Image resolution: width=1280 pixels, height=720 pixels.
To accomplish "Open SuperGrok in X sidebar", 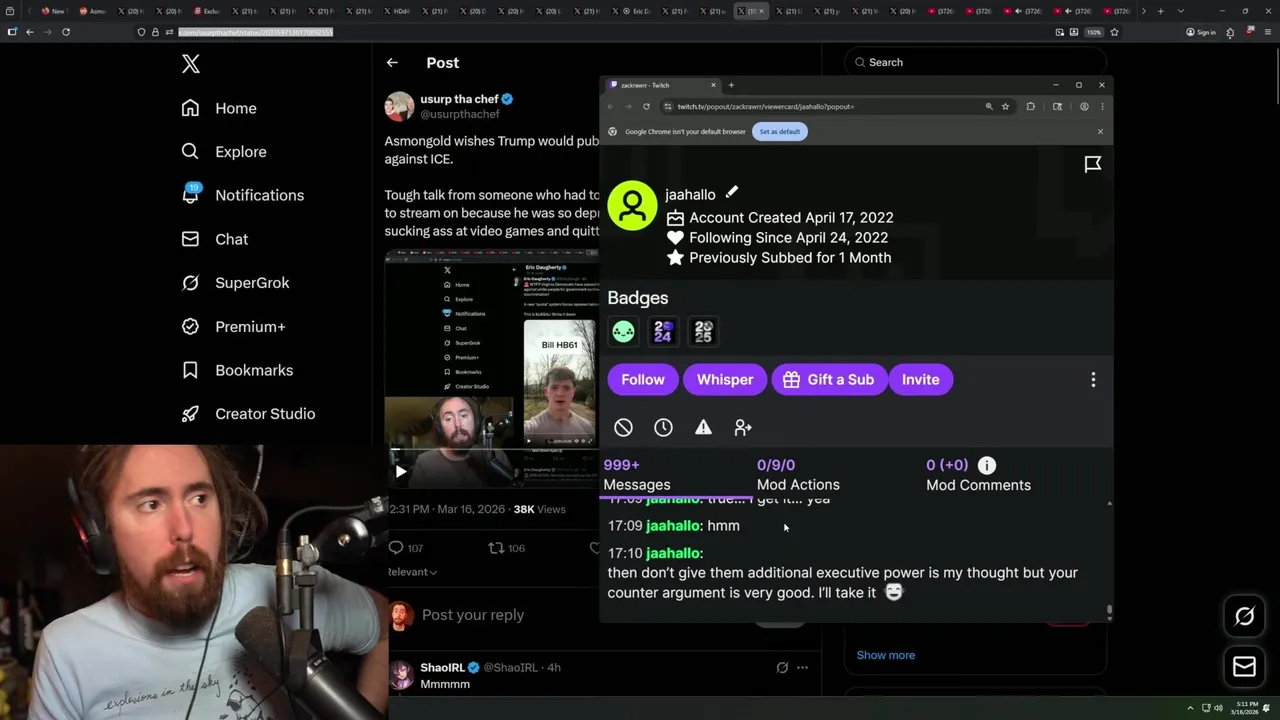I will [236, 283].
